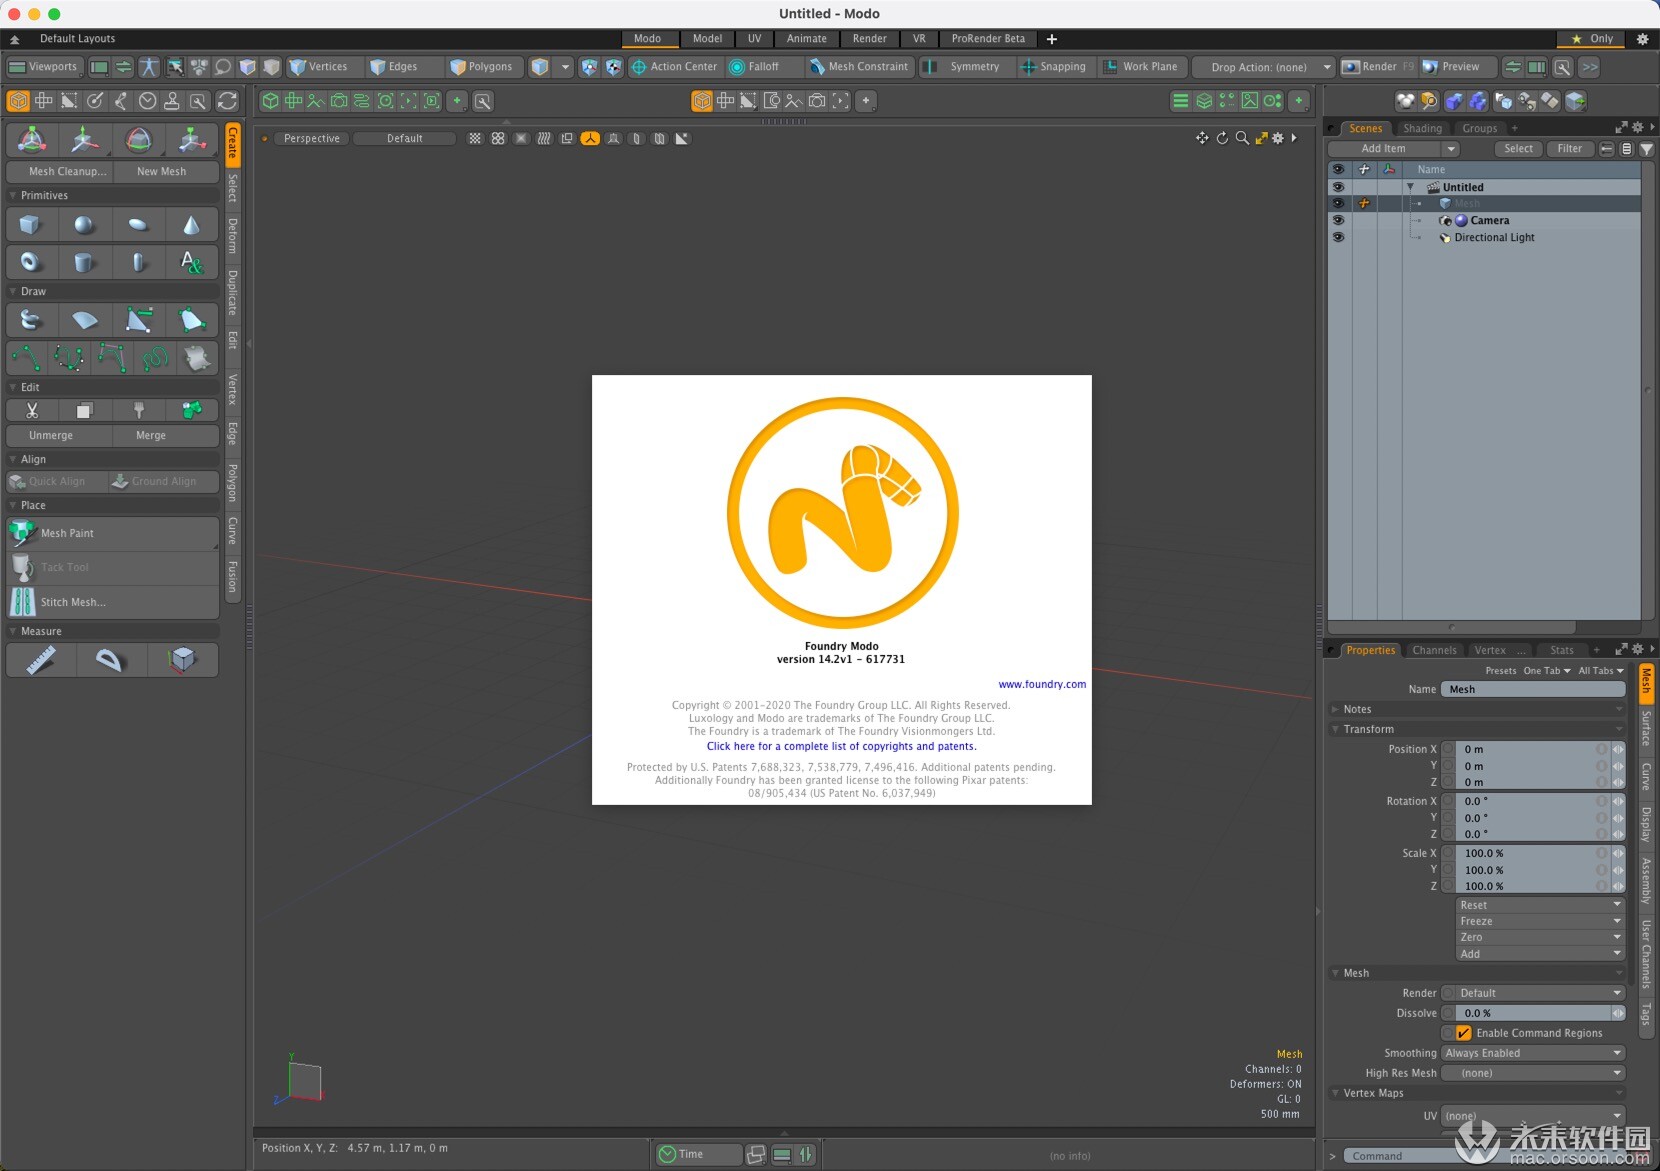
Task: Open the Reset transform dropdown
Action: (1540, 905)
